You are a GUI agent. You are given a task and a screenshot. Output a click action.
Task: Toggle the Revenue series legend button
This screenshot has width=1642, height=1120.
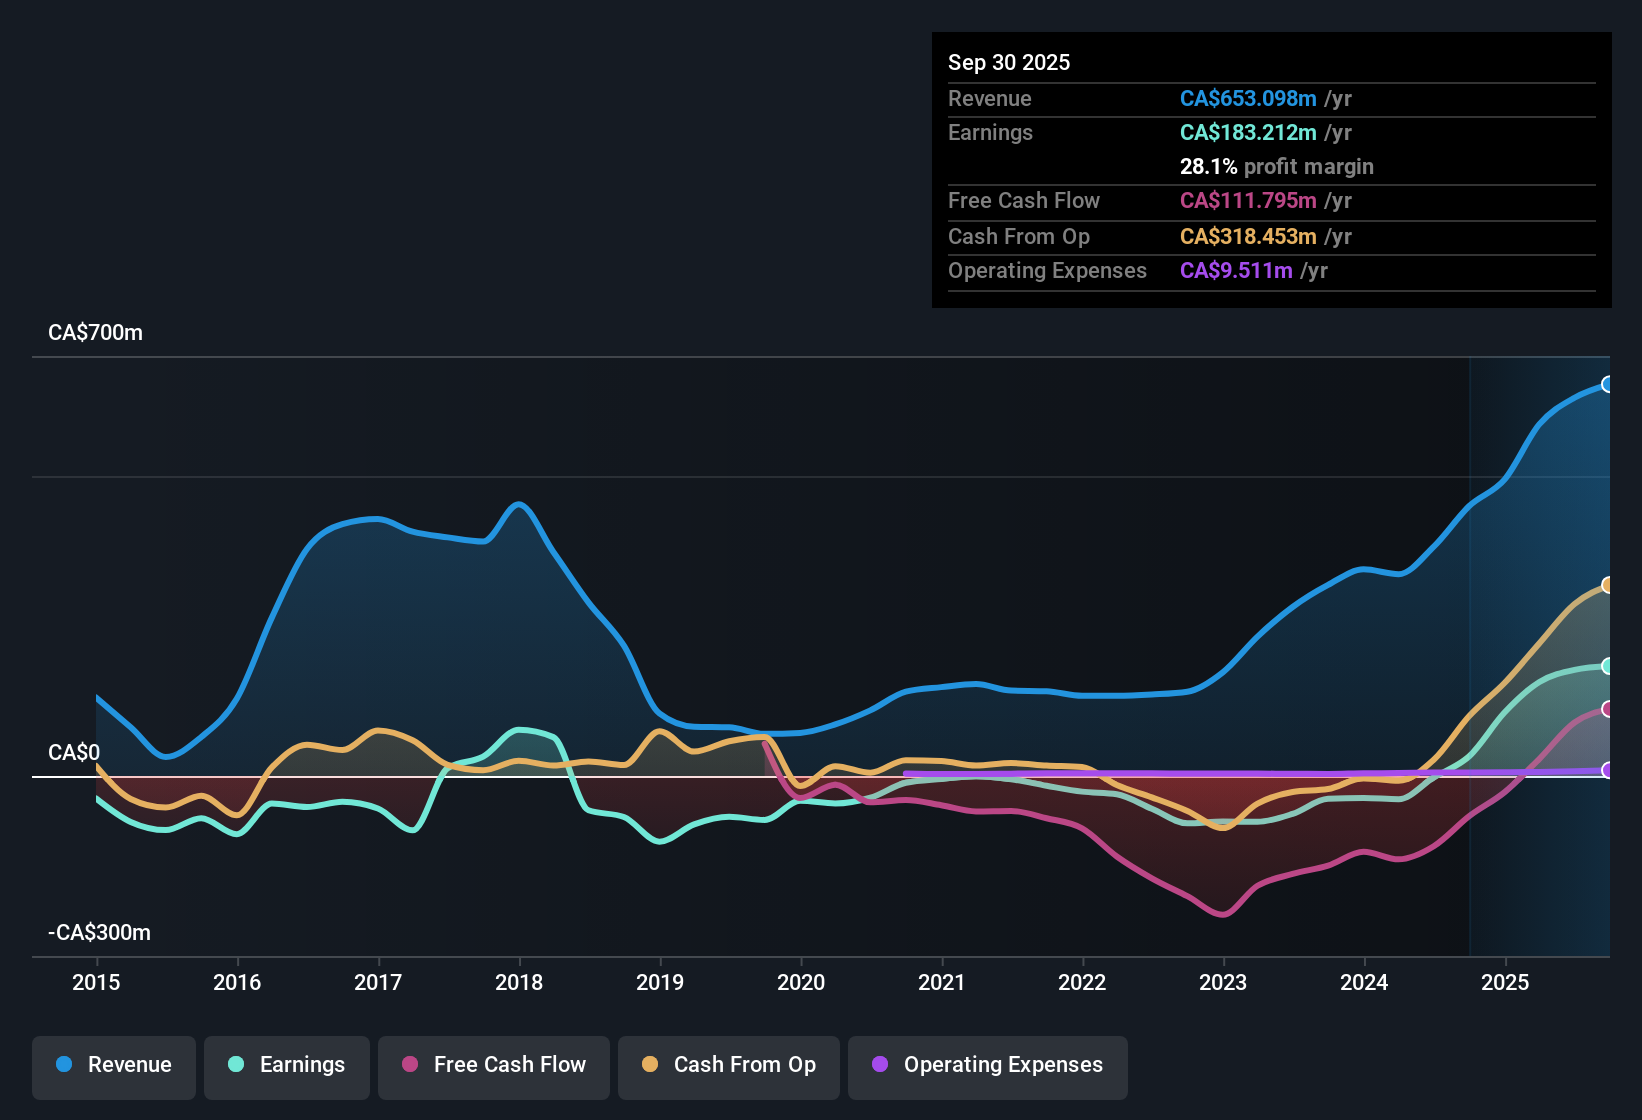pyautogui.click(x=114, y=1065)
